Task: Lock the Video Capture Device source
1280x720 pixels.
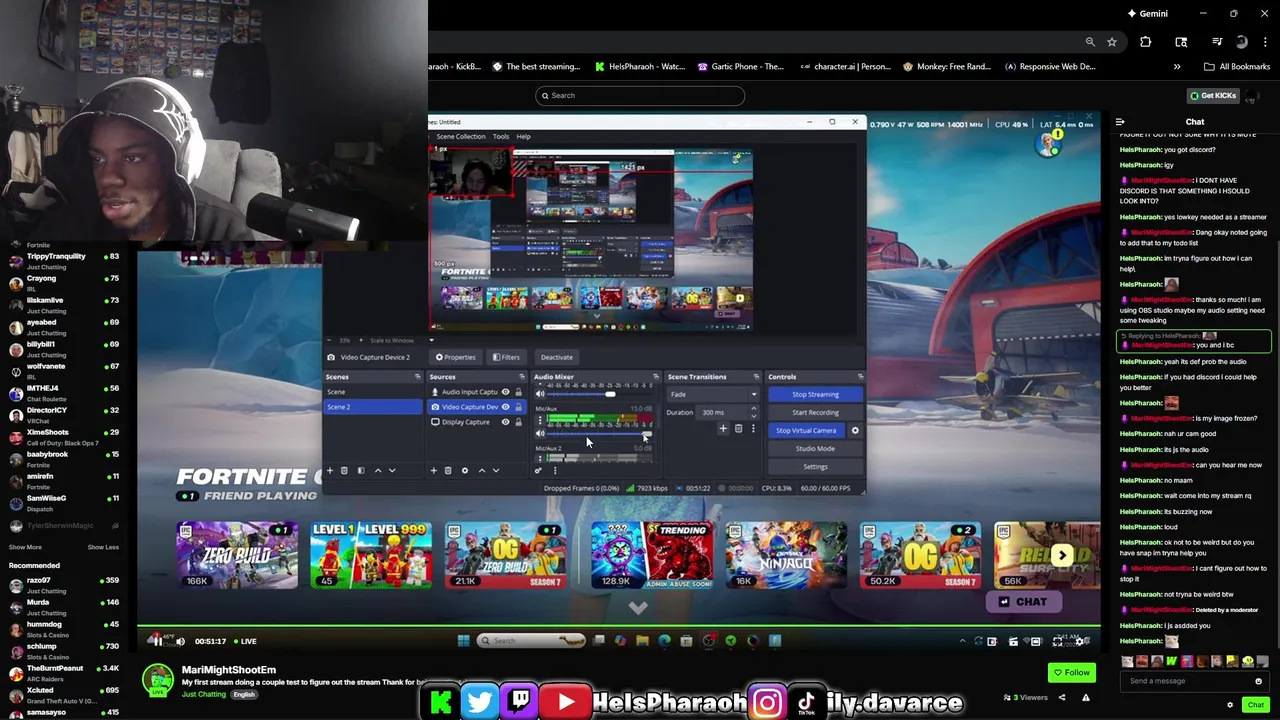Action: 518,407
